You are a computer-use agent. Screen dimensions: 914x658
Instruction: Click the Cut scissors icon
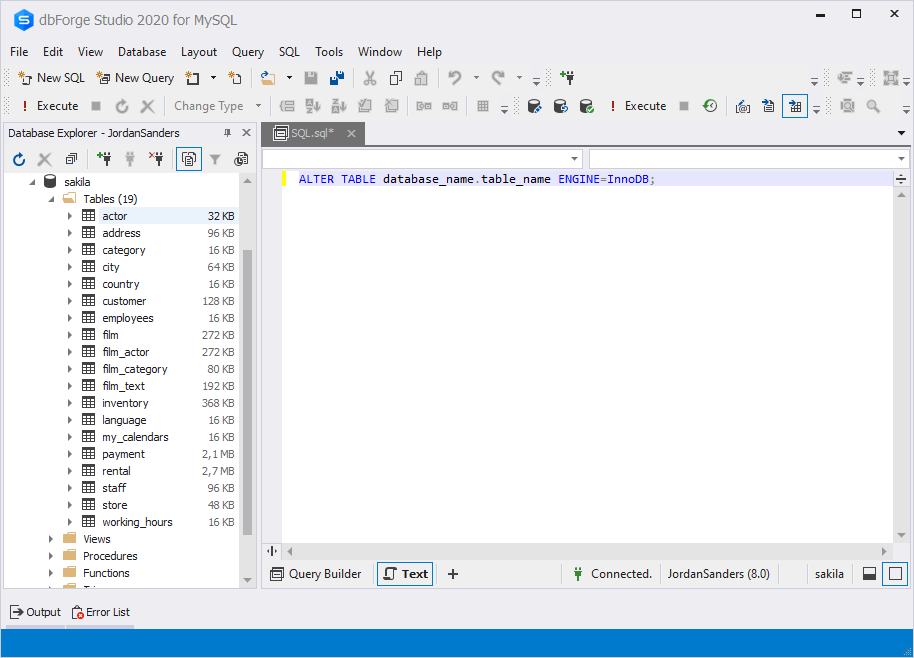pyautogui.click(x=370, y=78)
